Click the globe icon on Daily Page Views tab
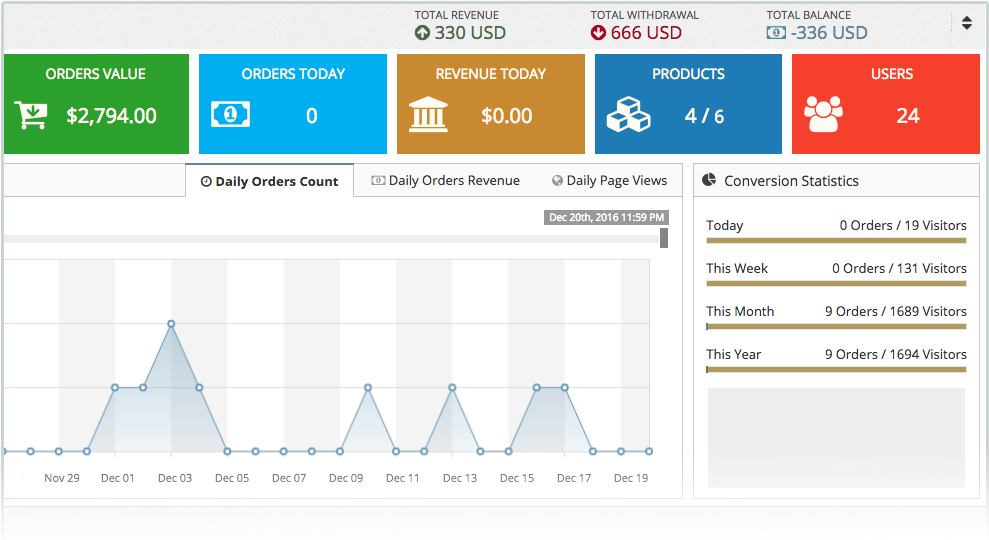This screenshot has width=989, height=540. click(557, 180)
